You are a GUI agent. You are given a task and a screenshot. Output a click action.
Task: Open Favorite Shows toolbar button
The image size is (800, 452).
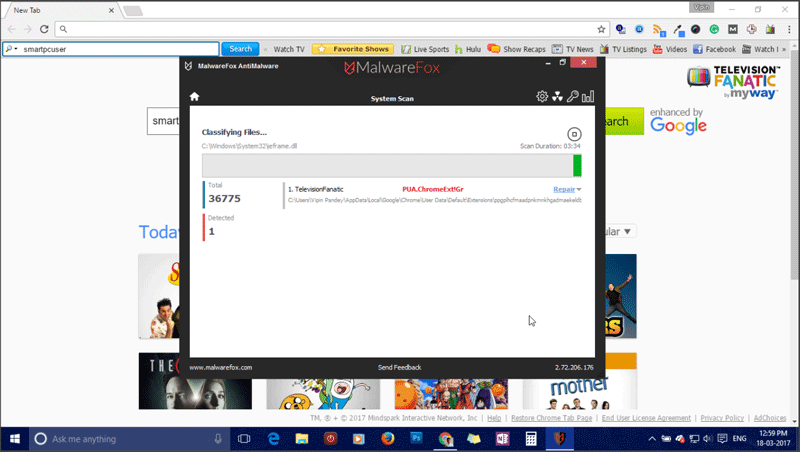[353, 49]
